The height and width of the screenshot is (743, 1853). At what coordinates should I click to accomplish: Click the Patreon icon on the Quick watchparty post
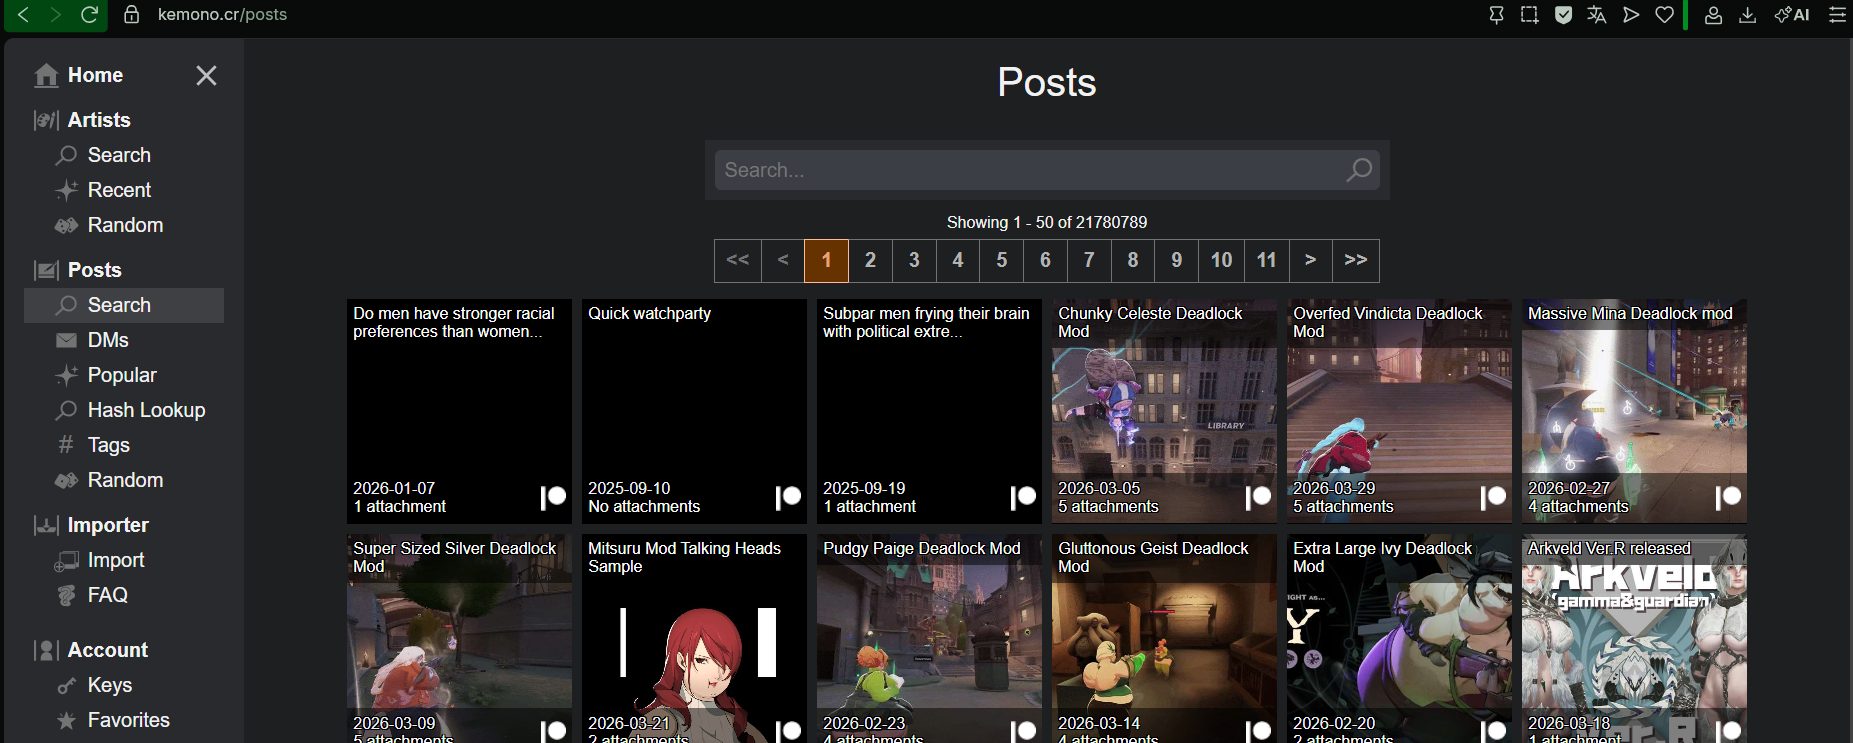point(789,496)
